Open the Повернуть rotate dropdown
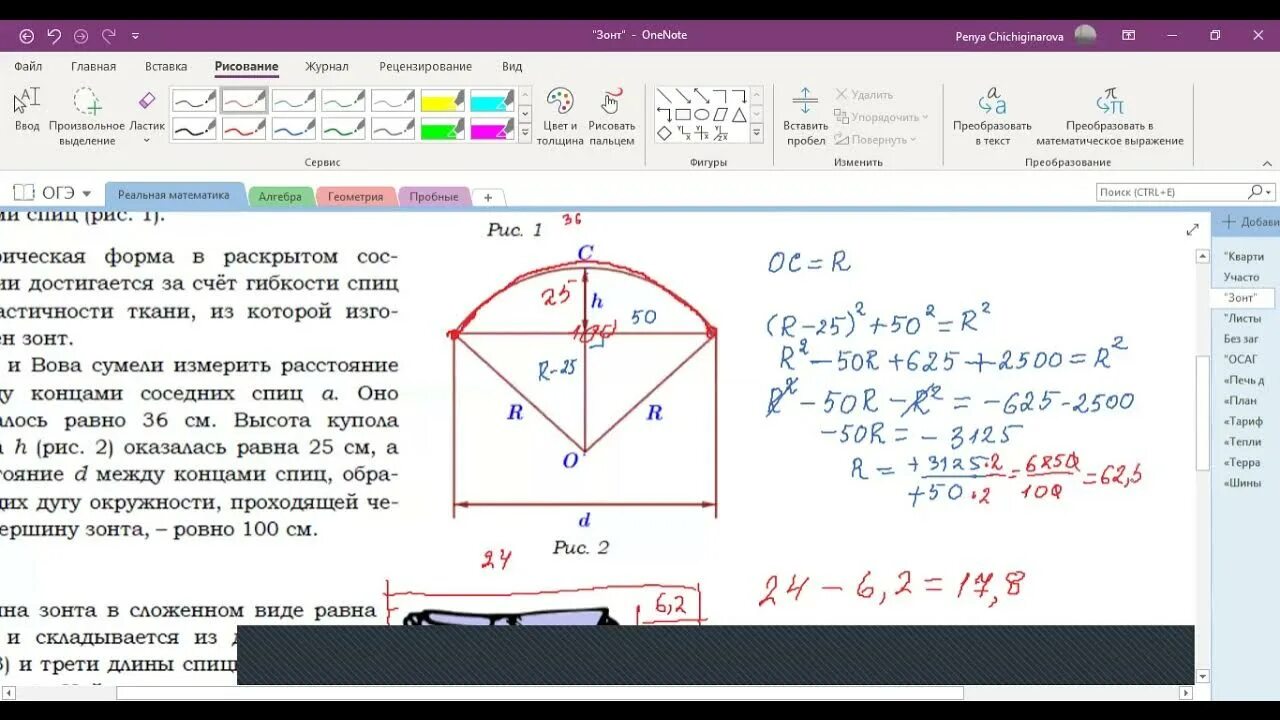 click(x=875, y=140)
